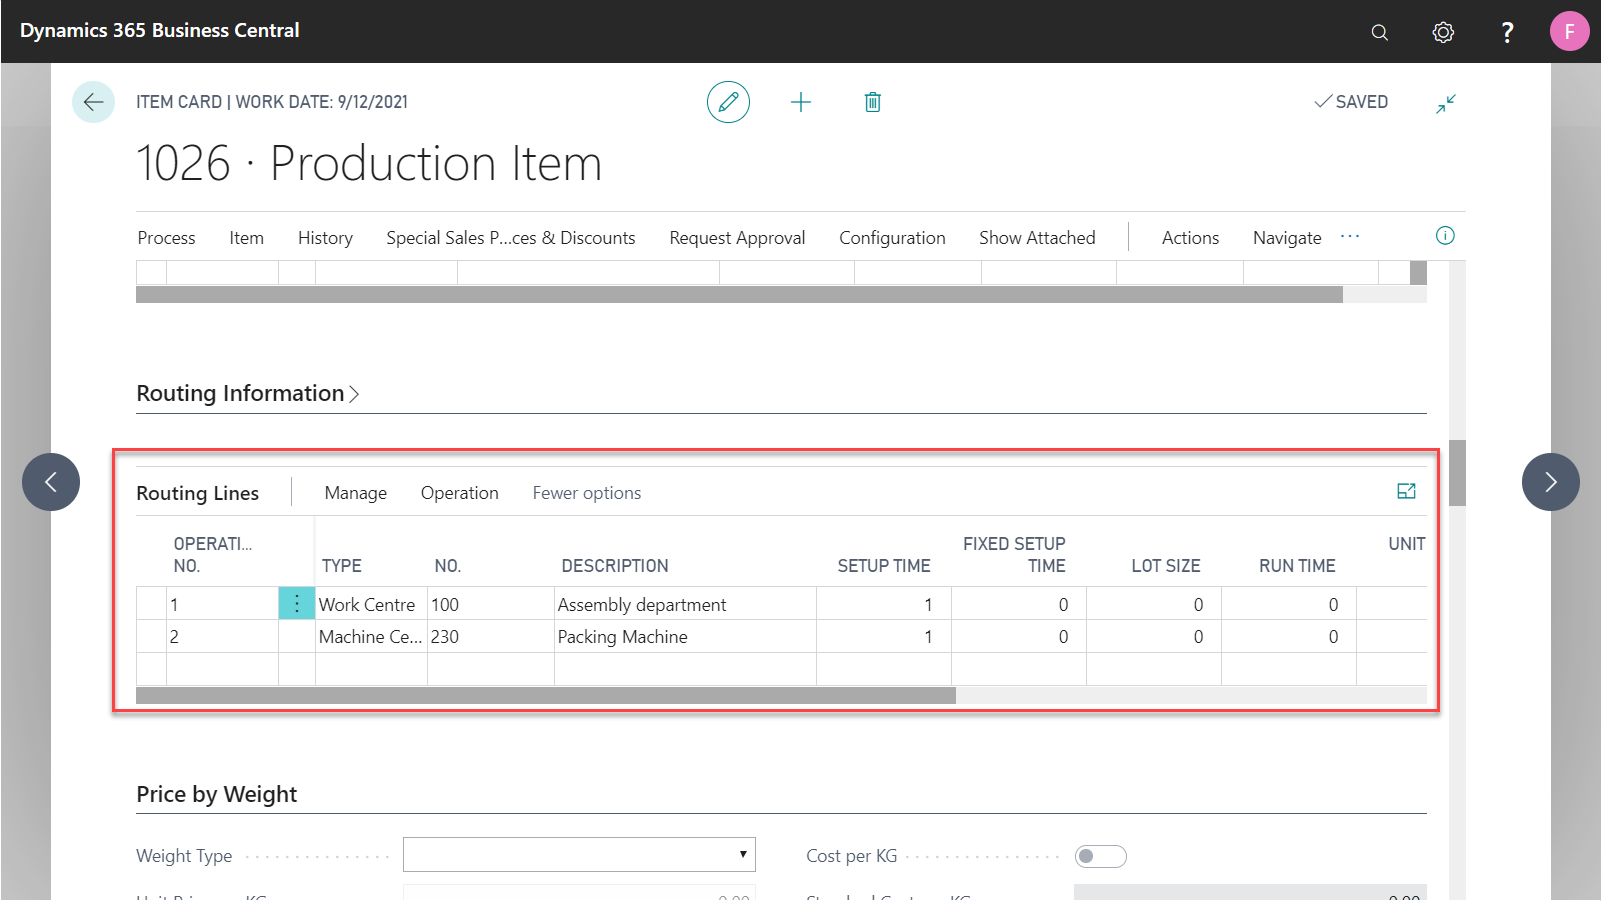Open the Process menu
1601x901 pixels.
(x=166, y=238)
